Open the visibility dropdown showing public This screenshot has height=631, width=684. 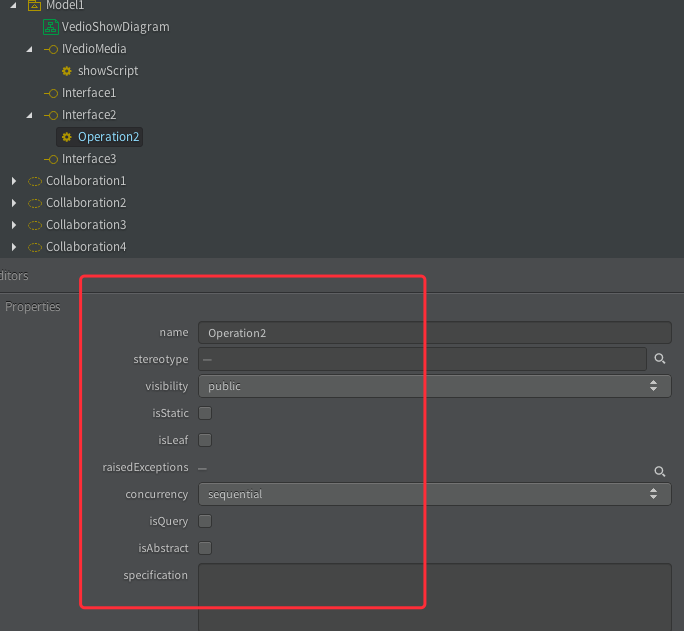pos(434,386)
